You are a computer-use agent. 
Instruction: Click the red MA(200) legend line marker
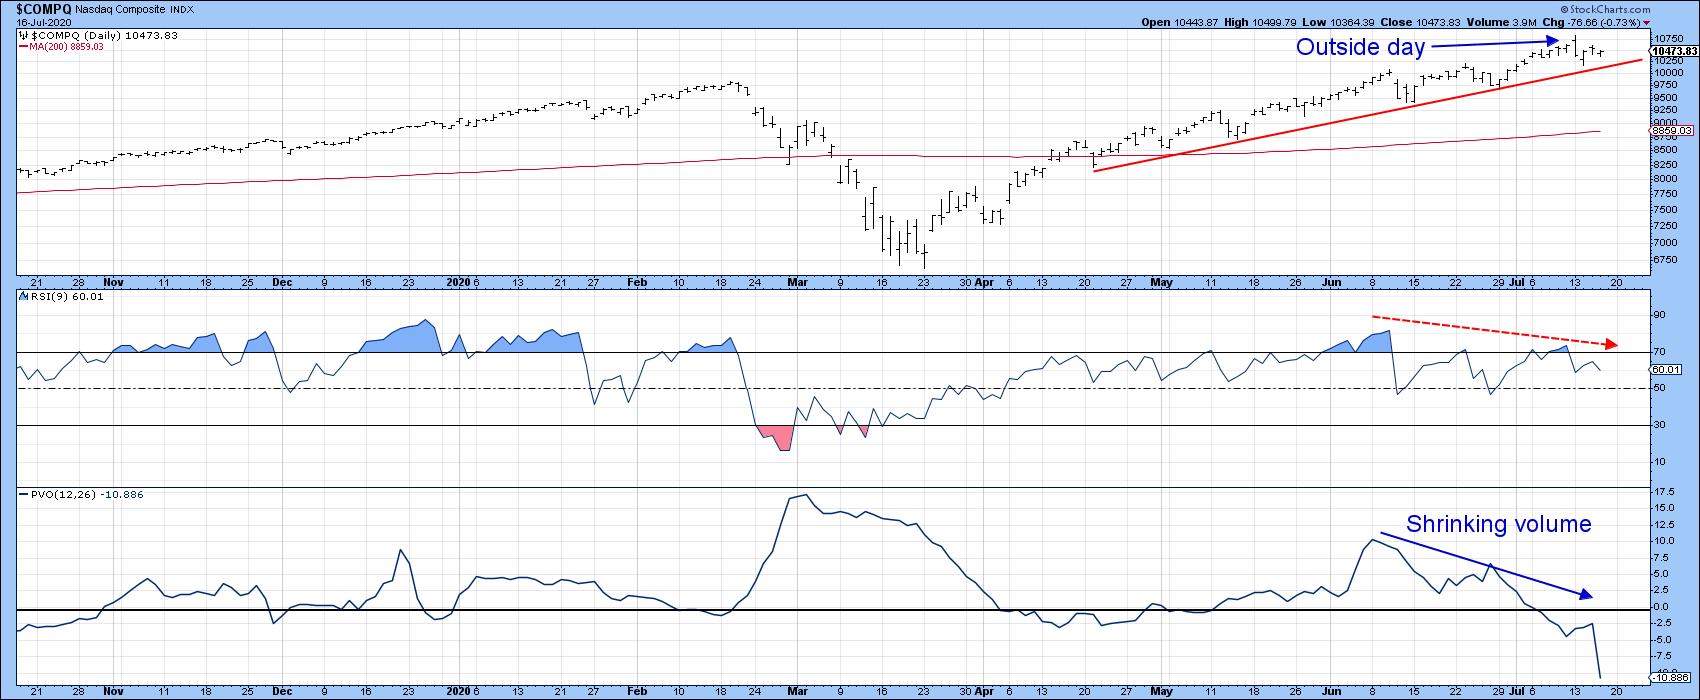tap(23, 46)
